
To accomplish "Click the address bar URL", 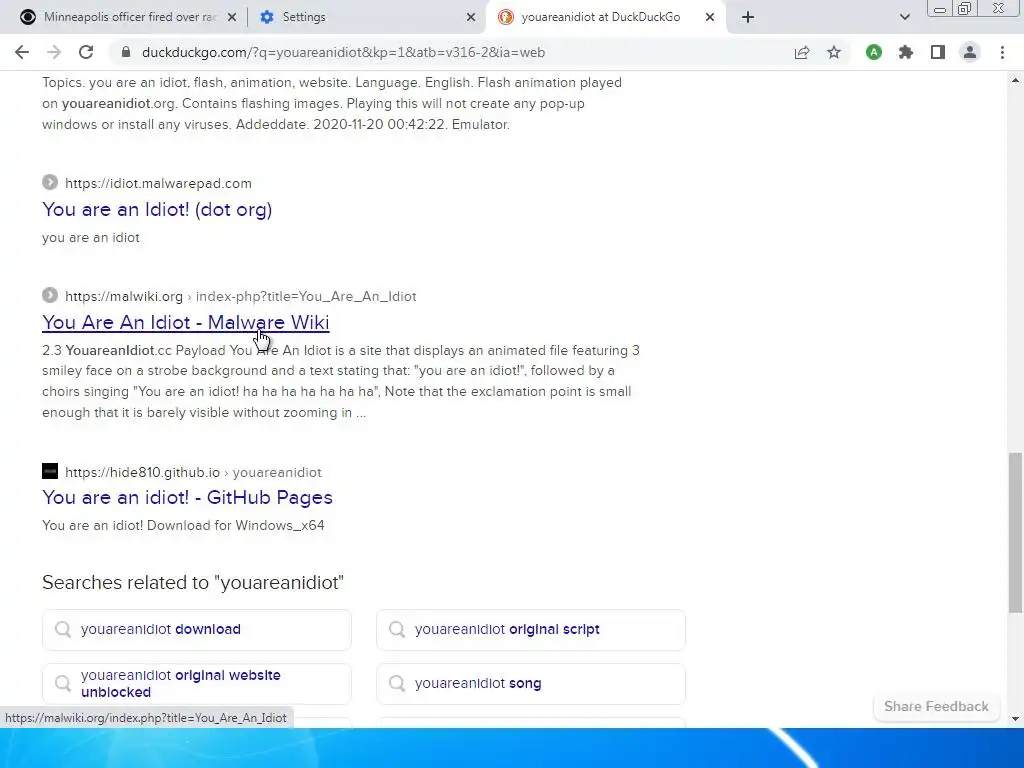I will pos(343,52).
